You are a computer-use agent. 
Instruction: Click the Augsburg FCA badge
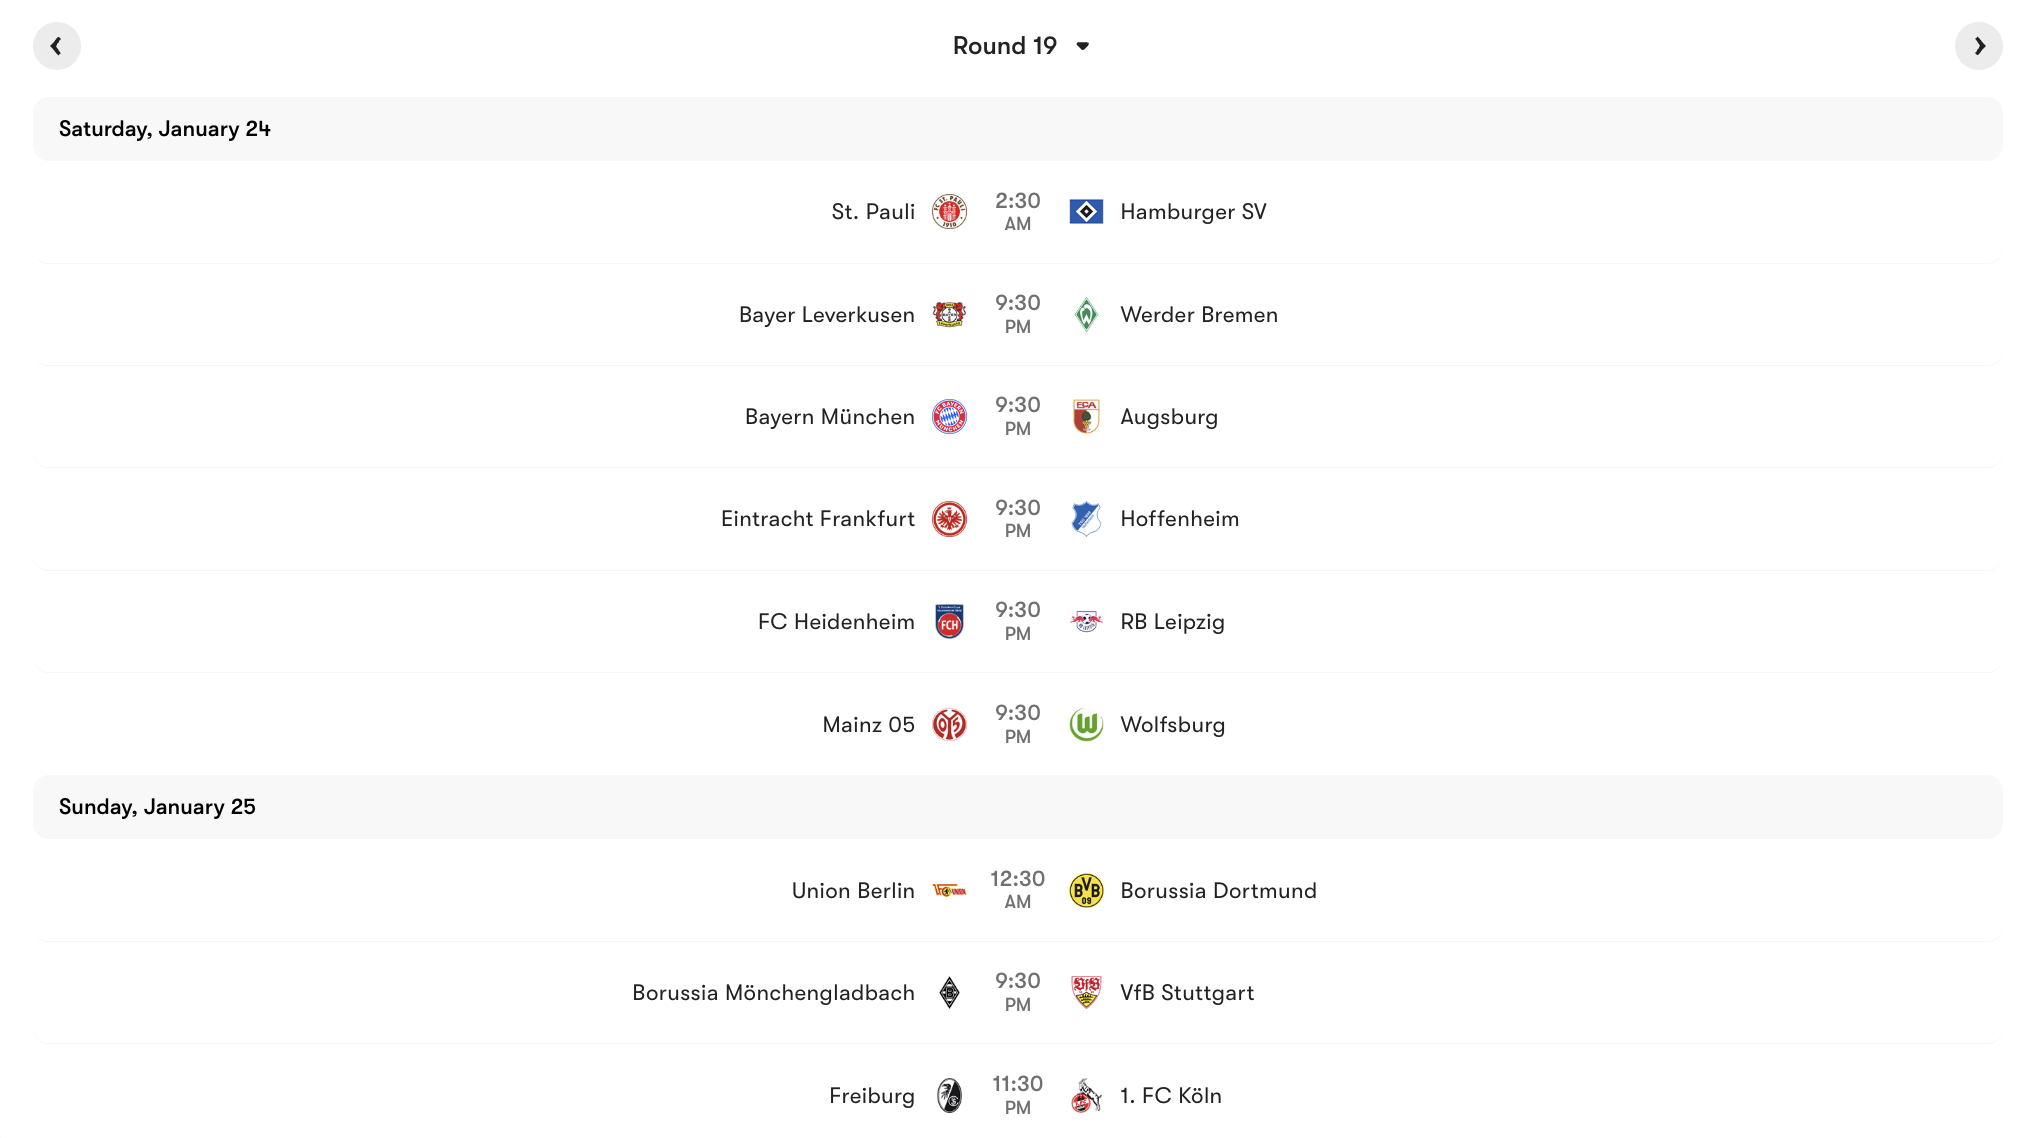pyautogui.click(x=1087, y=417)
